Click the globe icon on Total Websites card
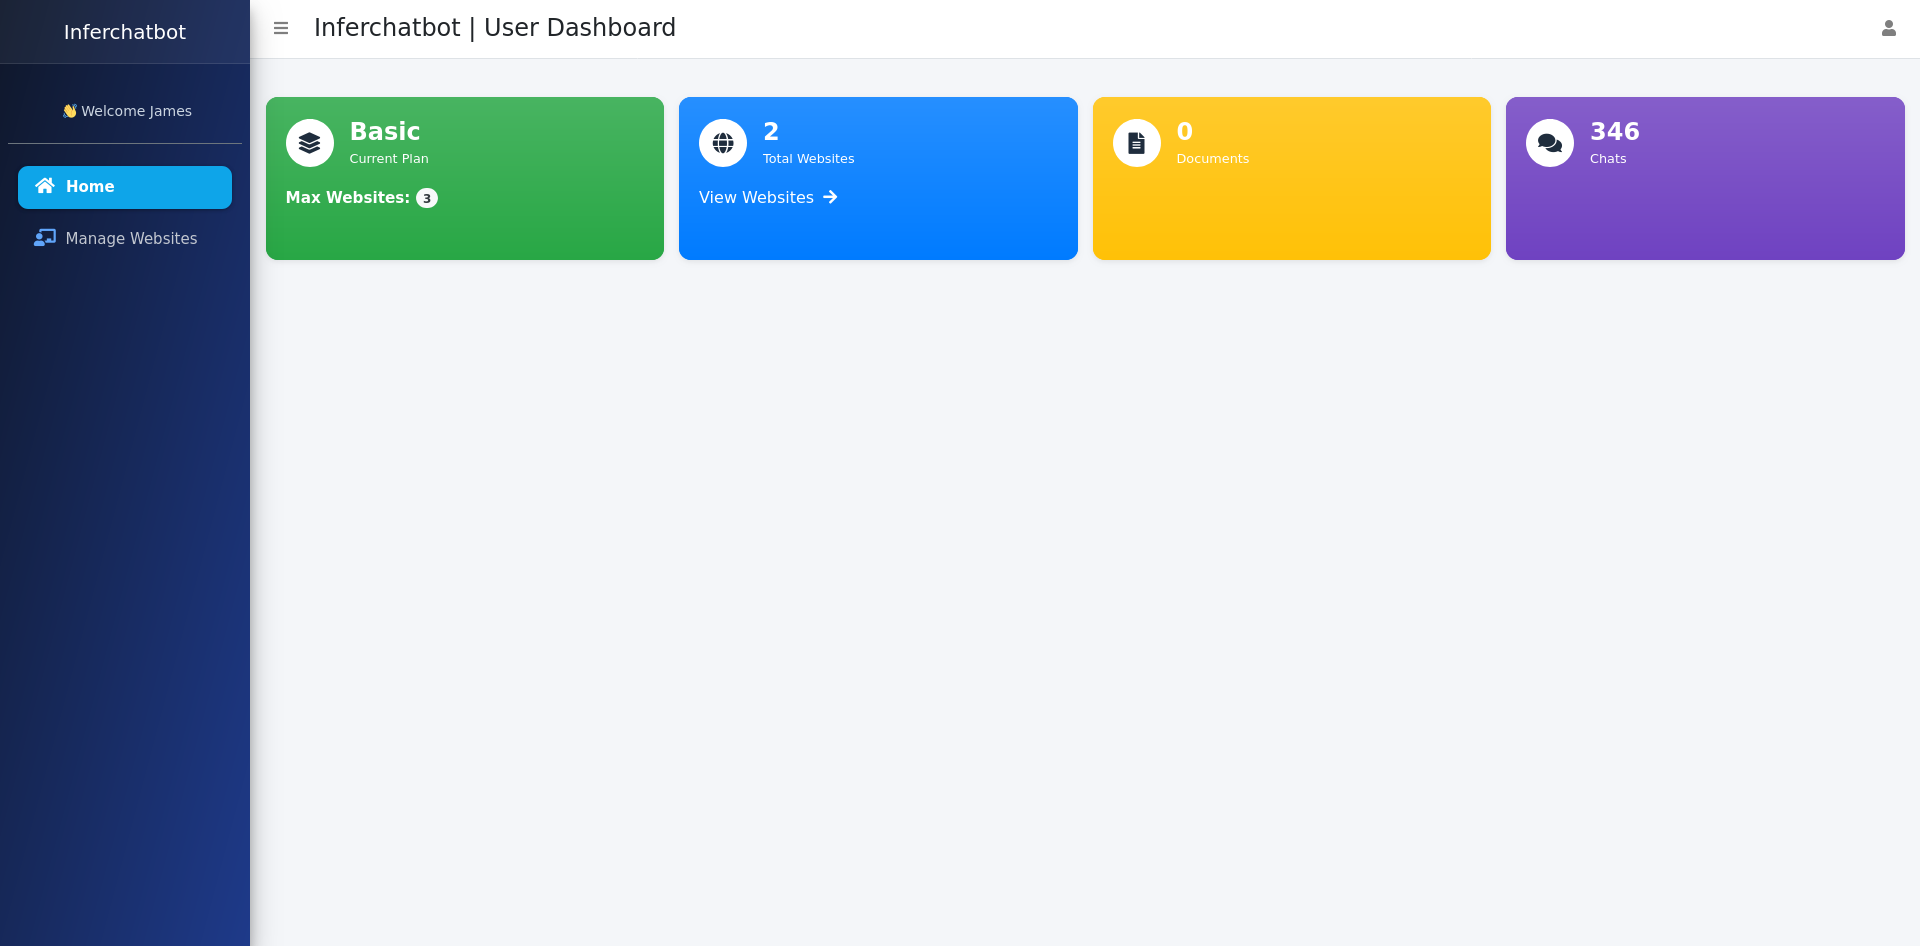This screenshot has height=946, width=1920. 723,142
